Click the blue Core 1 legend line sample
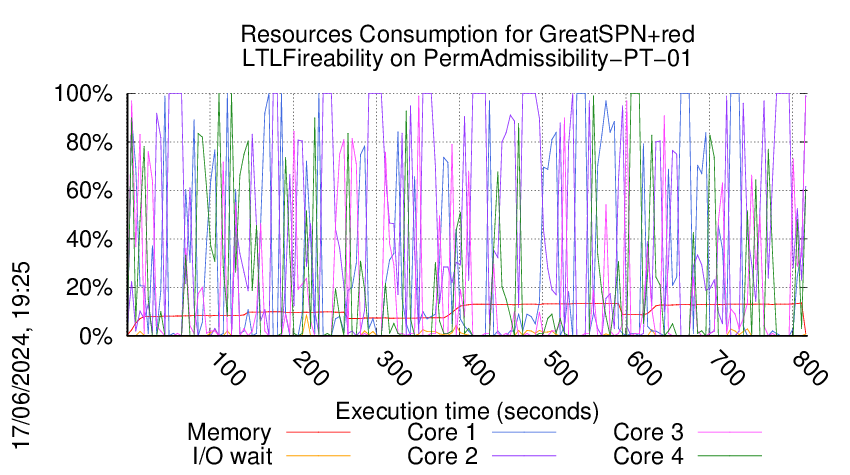Viewport: 850px width, 475px height. pos(524,432)
